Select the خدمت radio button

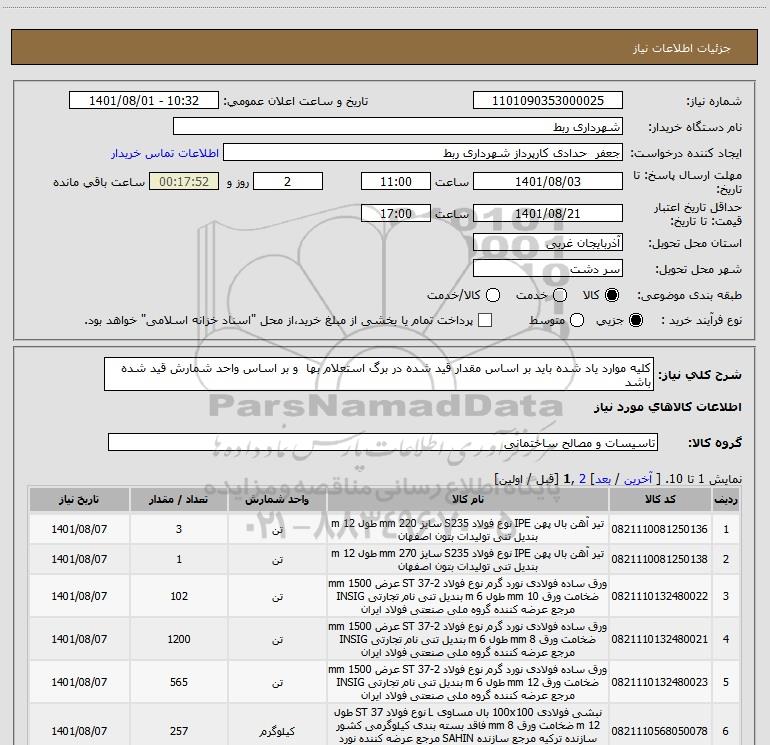click(x=560, y=295)
